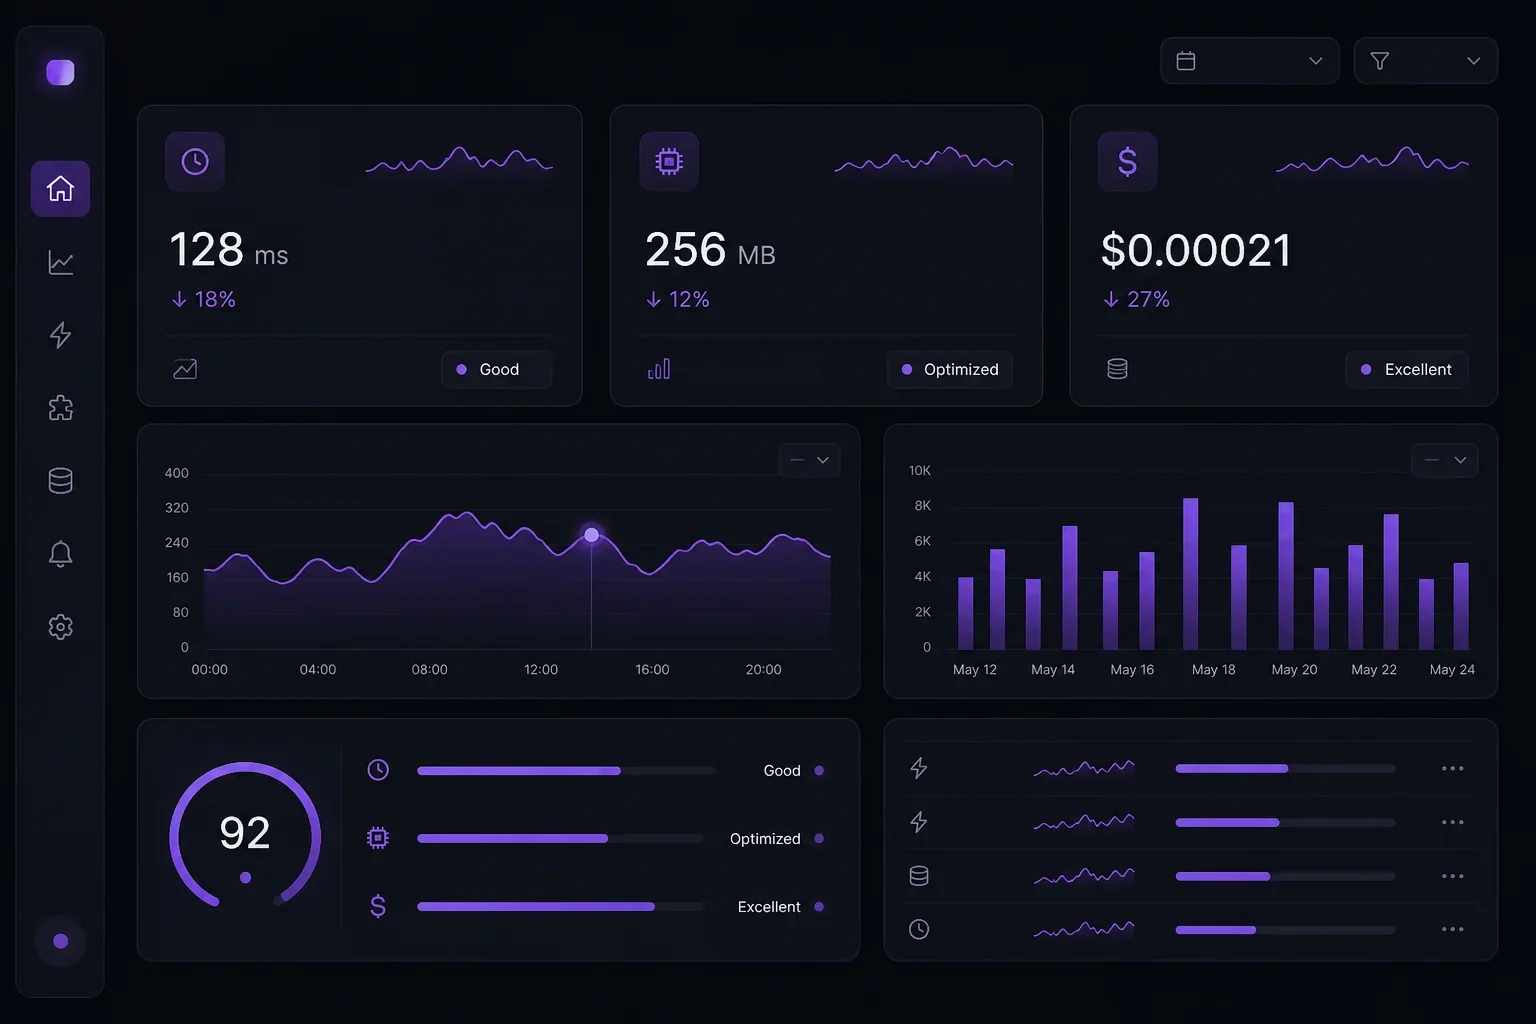
Task: Click the highlighted data point on line chart
Action: (x=591, y=535)
